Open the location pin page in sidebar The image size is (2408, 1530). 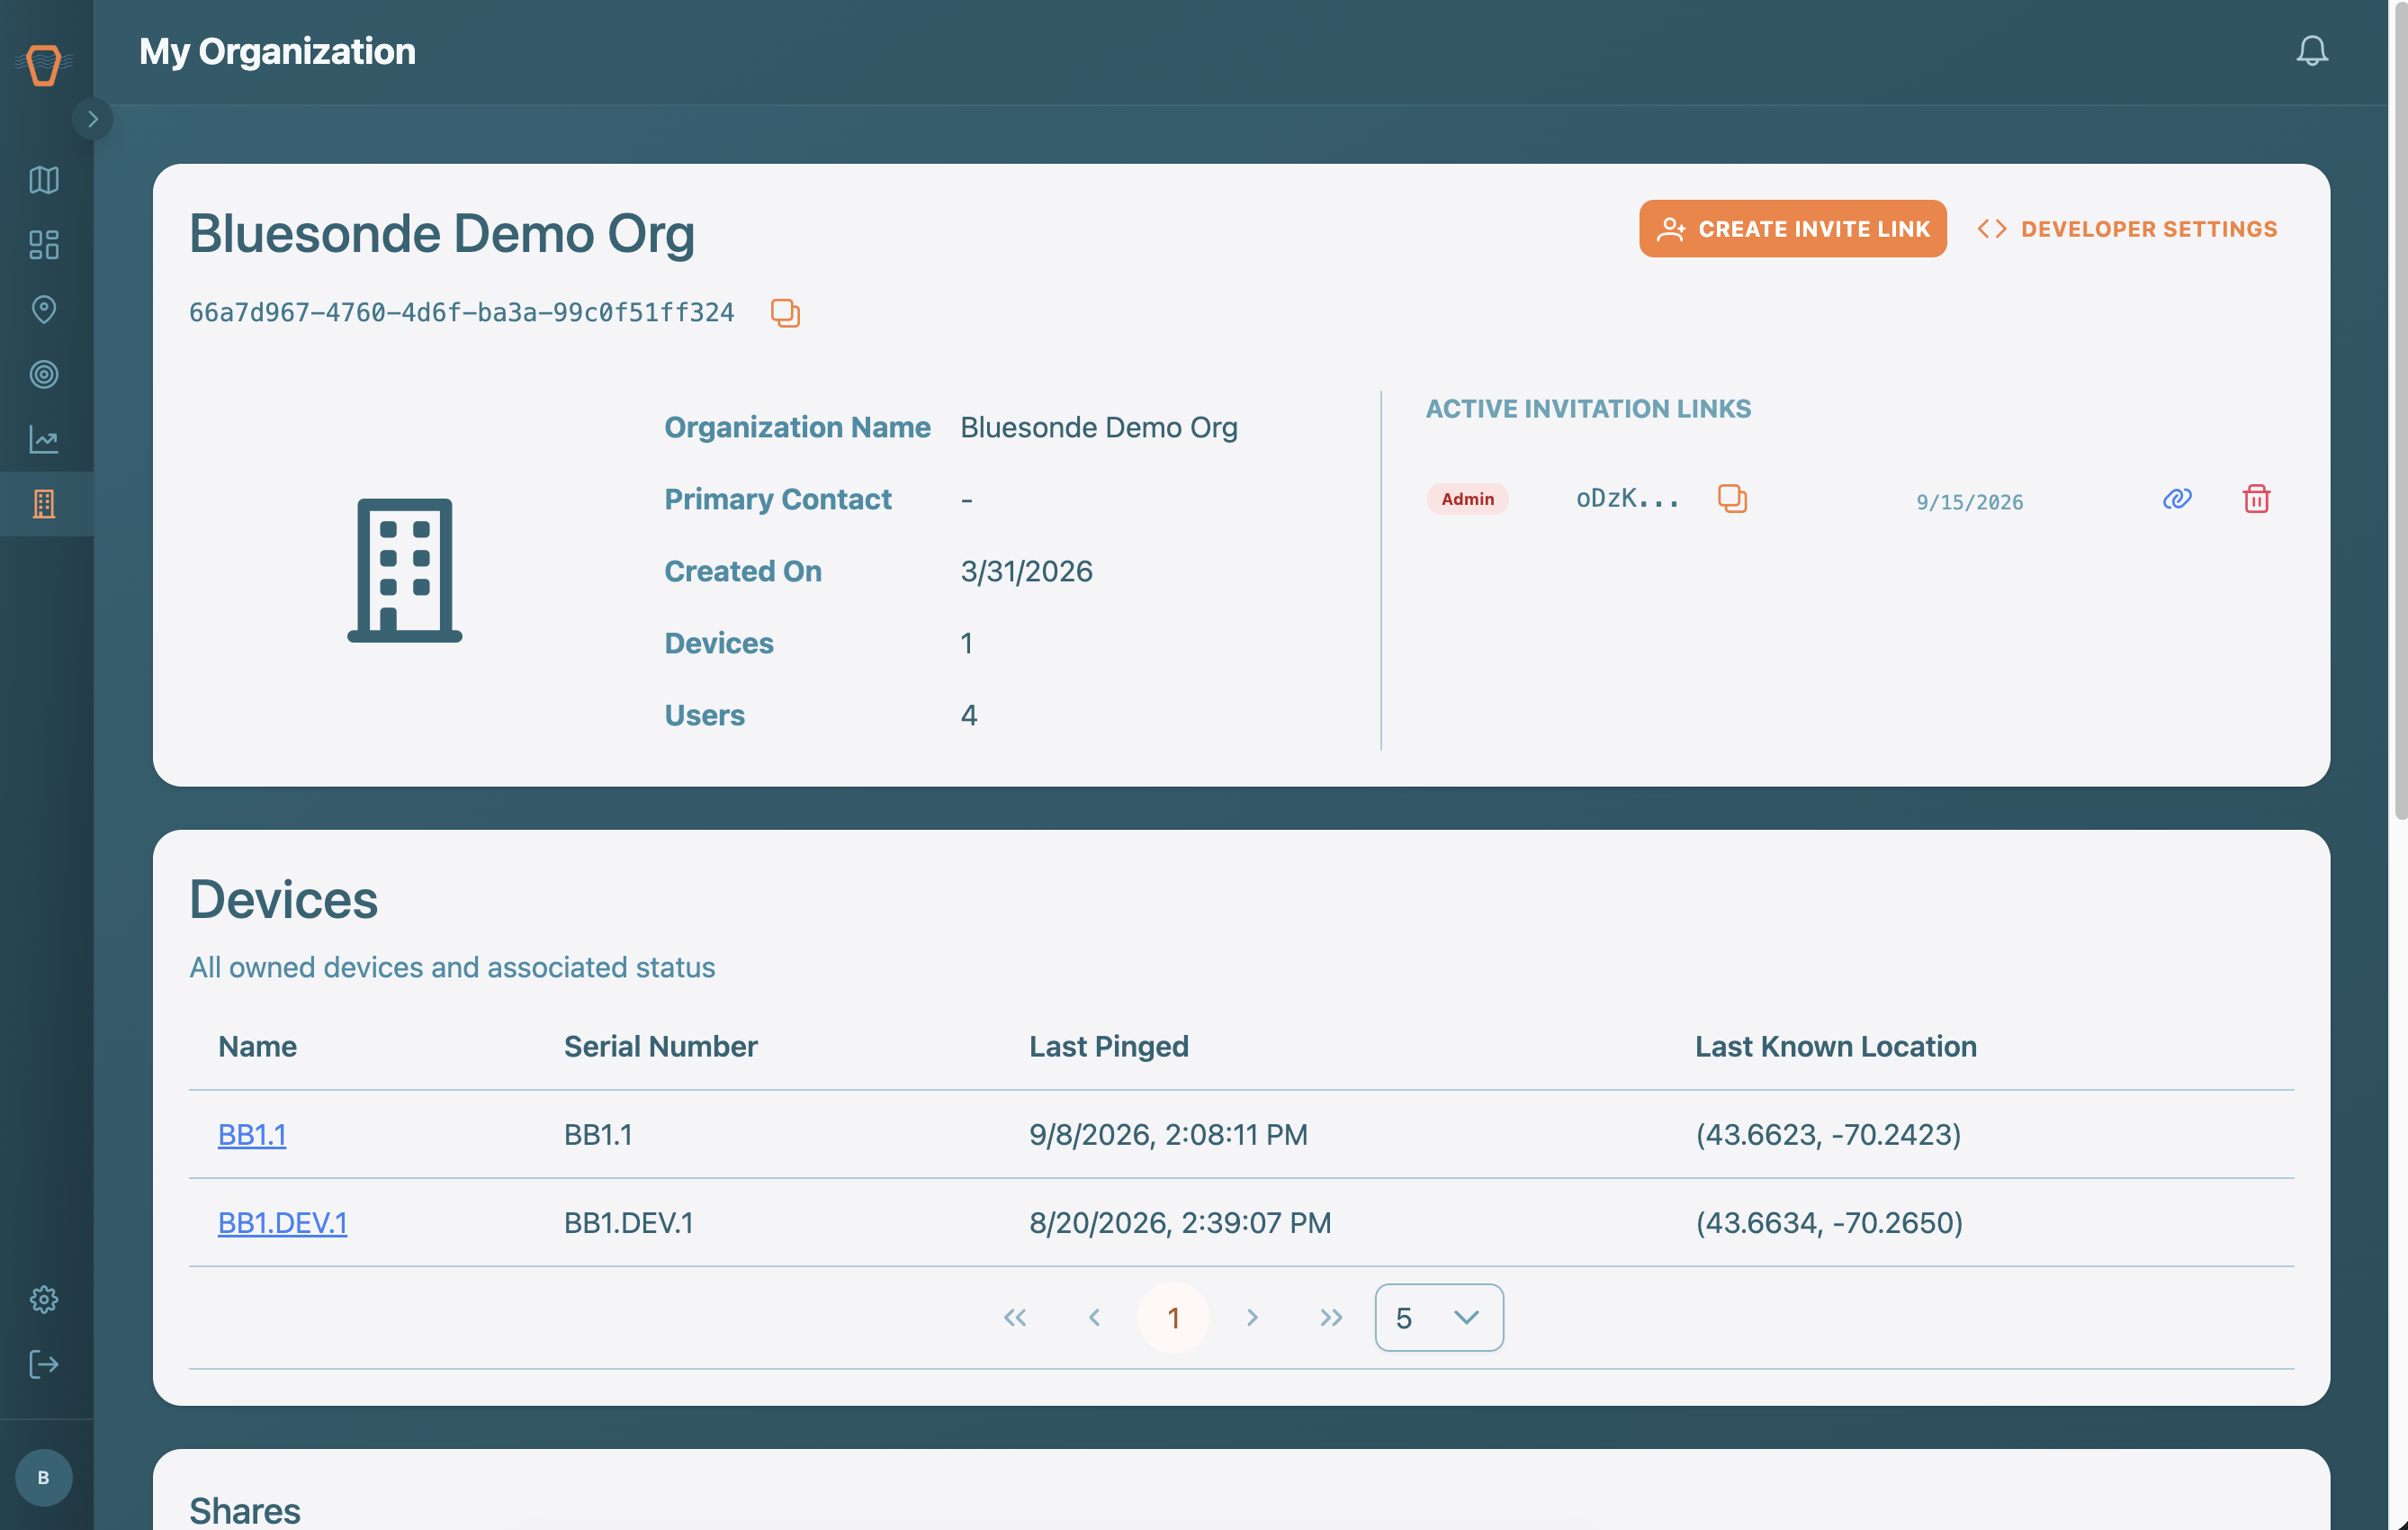(44, 310)
